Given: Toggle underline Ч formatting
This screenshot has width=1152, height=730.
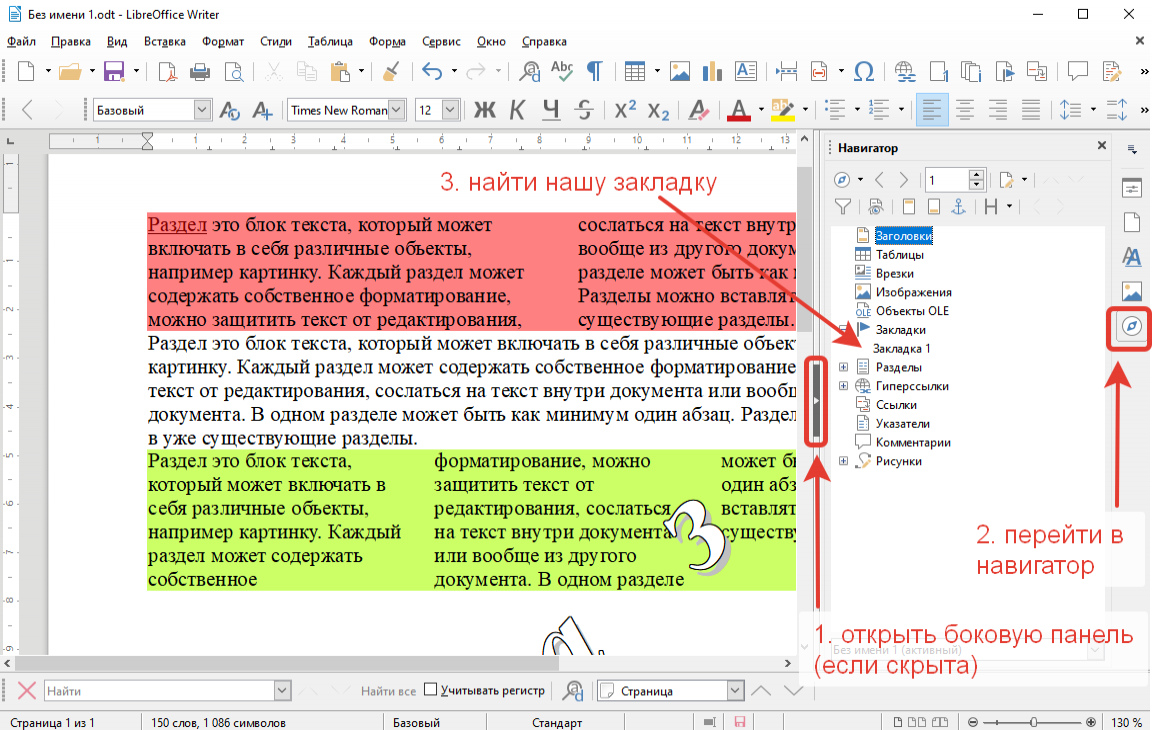Looking at the screenshot, I should pos(551,110).
